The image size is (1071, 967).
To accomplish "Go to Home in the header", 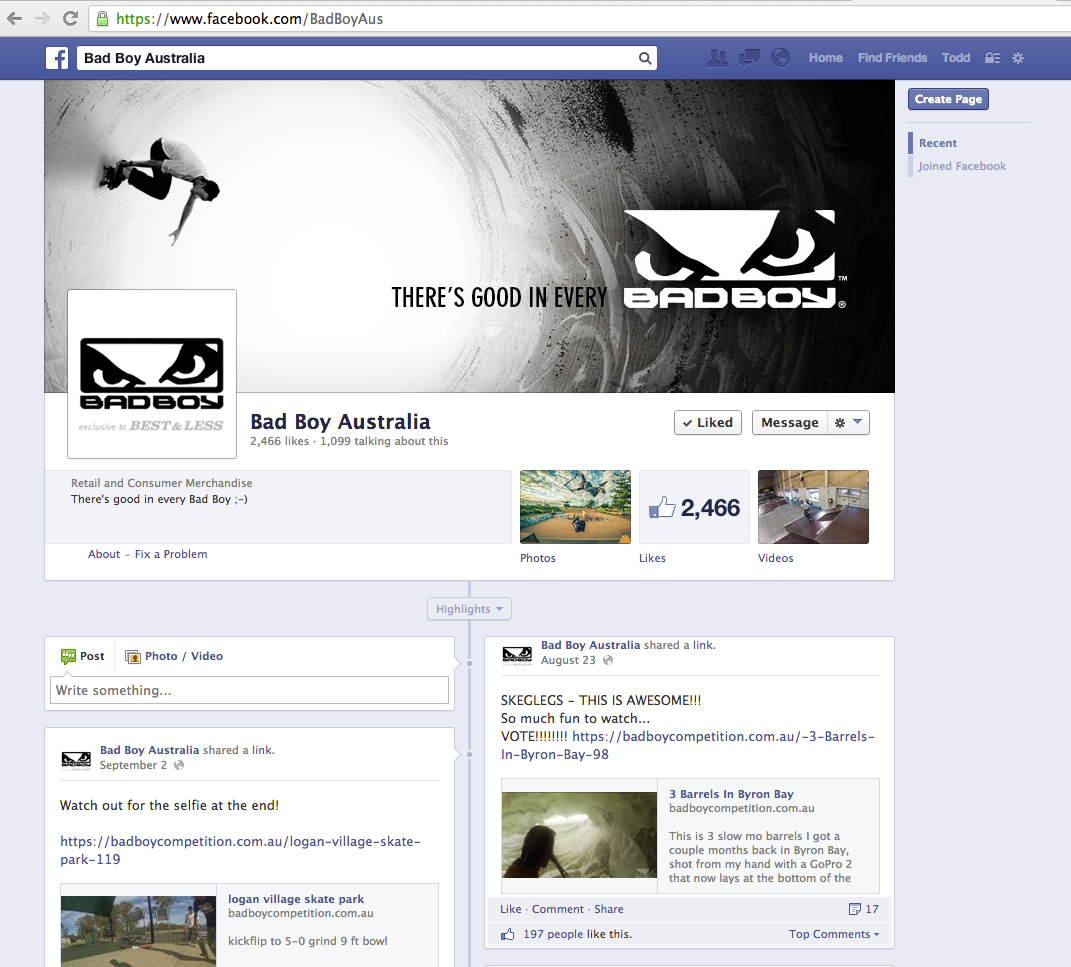I will (826, 58).
